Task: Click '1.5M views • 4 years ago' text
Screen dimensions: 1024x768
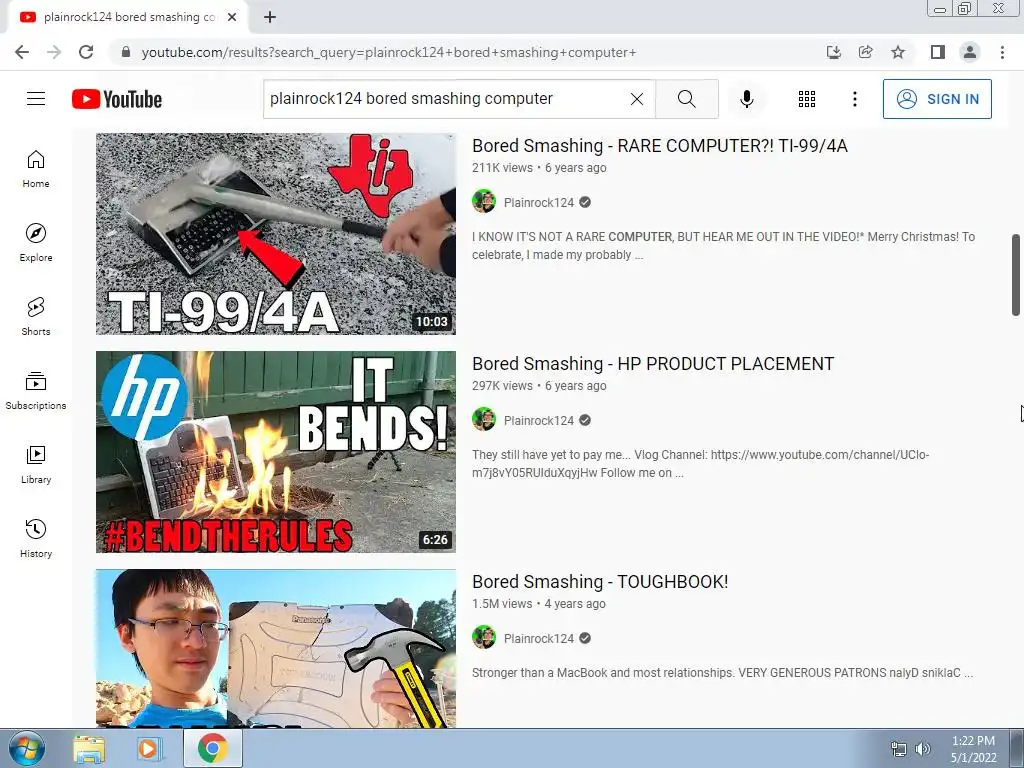Action: point(539,604)
